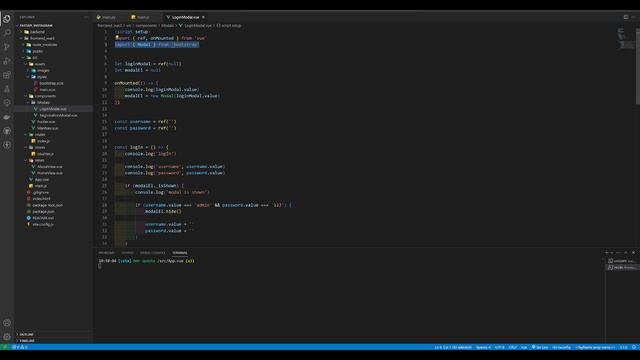The image size is (640, 360).
Task: Open LoginModal.vue in the file tree
Action: (53, 109)
